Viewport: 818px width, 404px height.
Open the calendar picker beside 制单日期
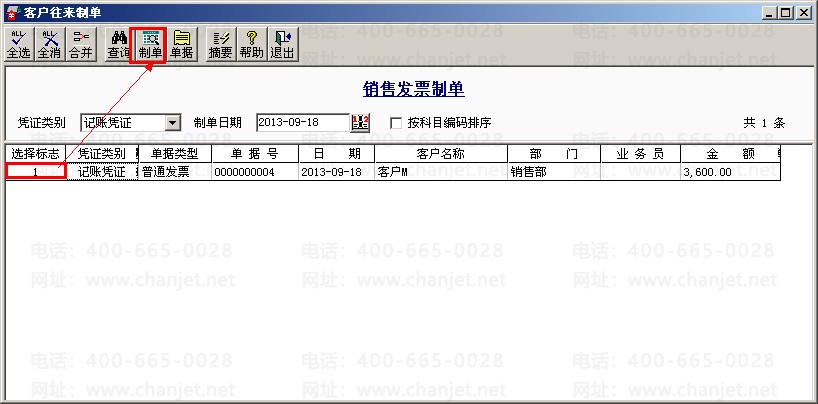[360, 123]
